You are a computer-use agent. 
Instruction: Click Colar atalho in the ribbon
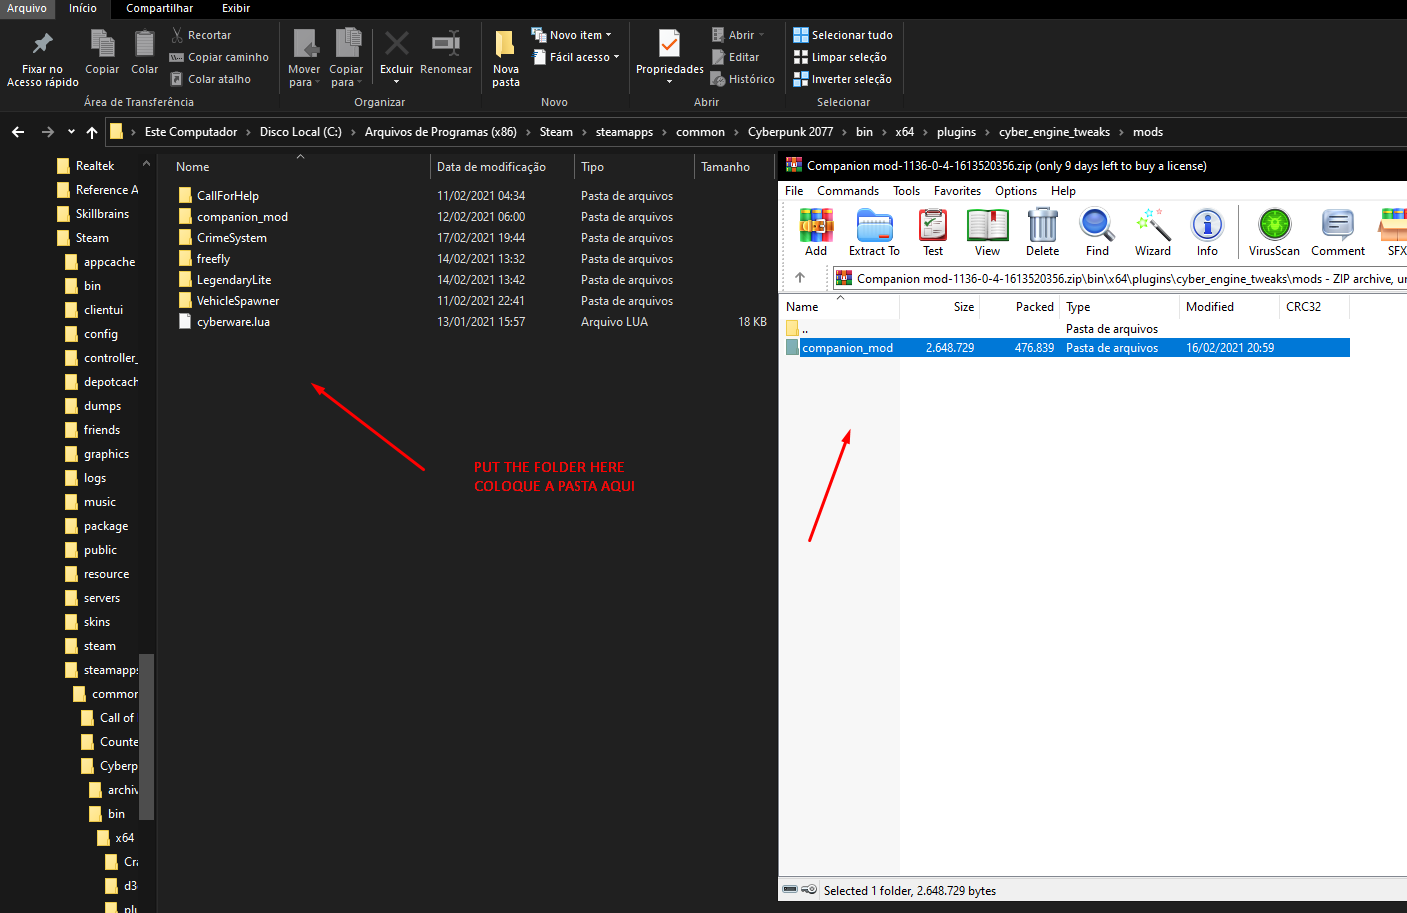(x=210, y=79)
